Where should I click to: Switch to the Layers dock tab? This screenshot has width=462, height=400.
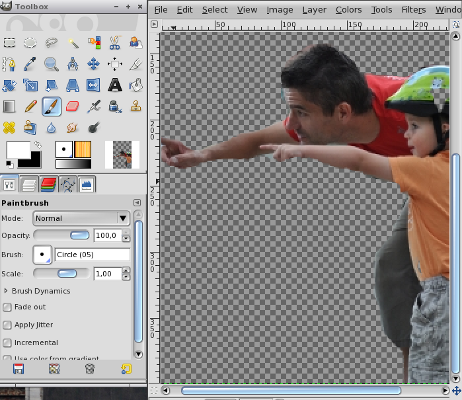29,184
